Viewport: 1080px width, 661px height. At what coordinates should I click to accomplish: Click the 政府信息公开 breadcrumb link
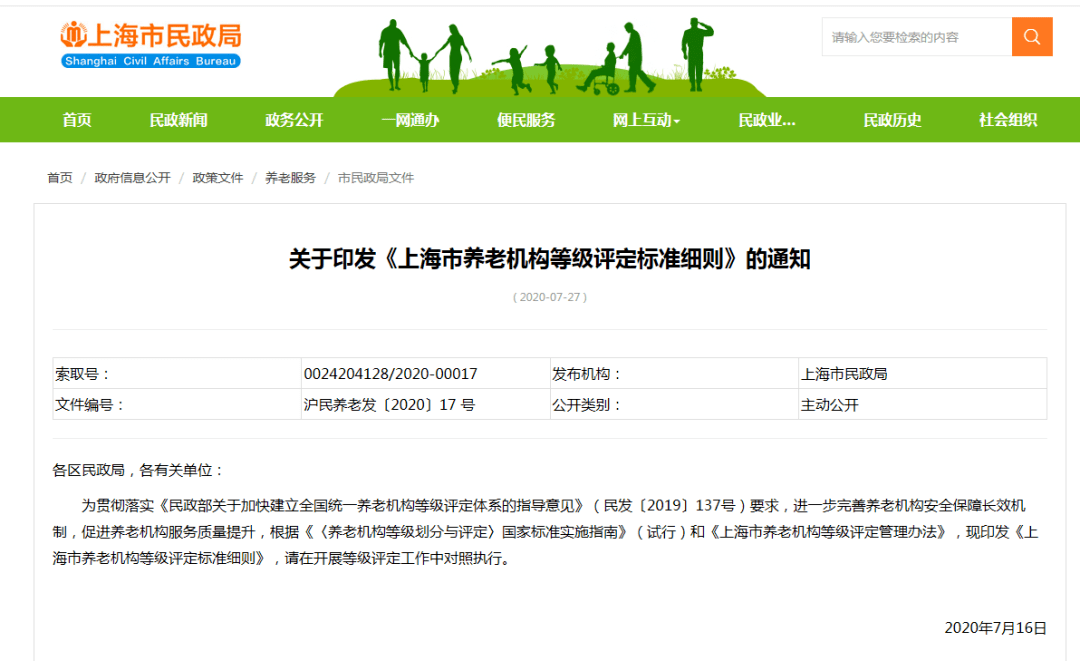click(x=132, y=178)
